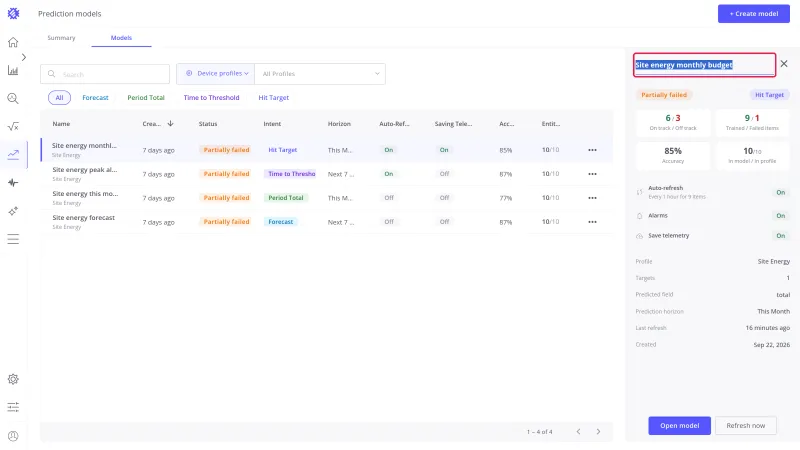Toggle Auto-refresh On in details panel

tap(781, 192)
